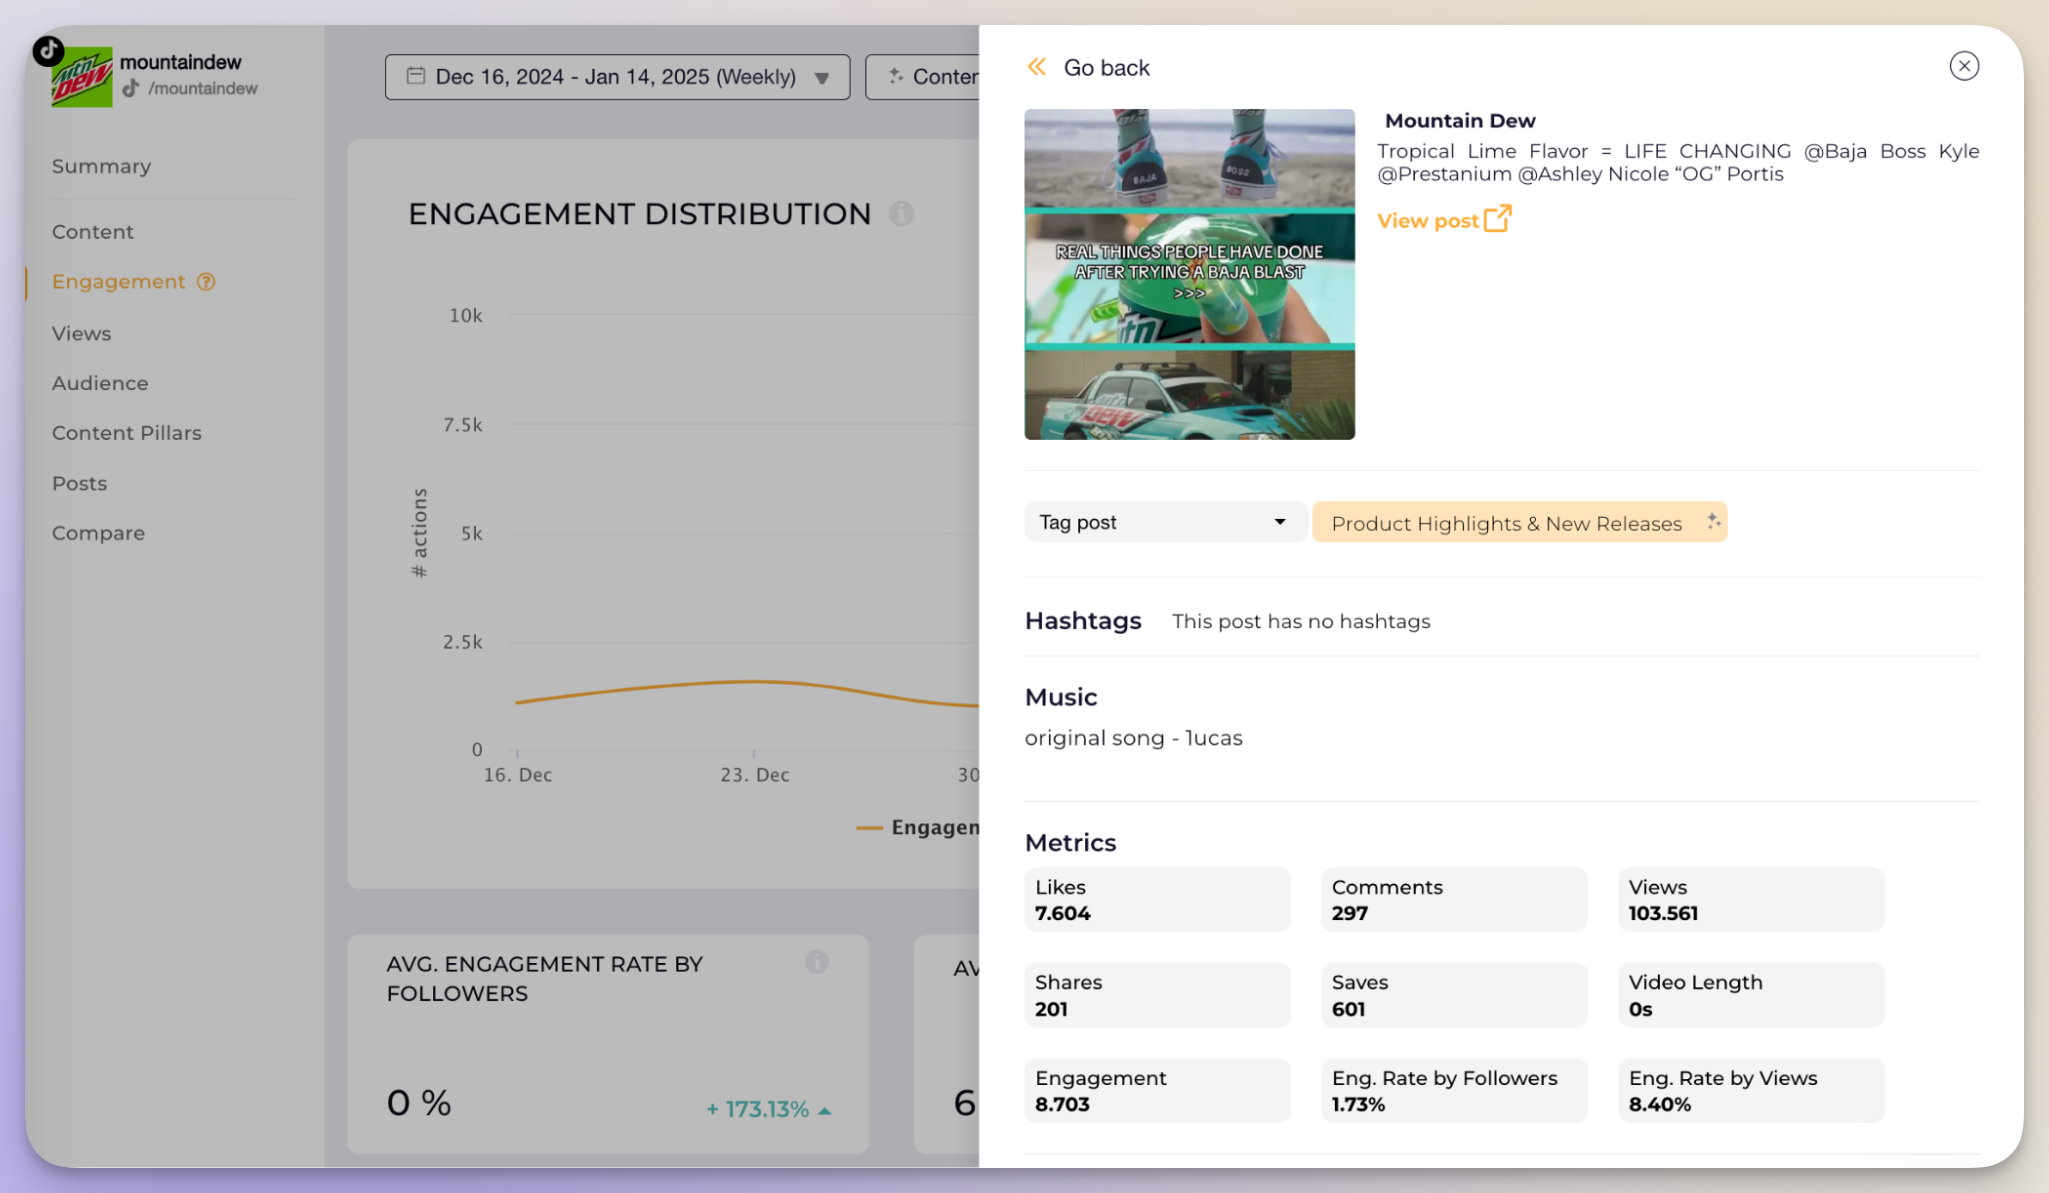Click the post caption text
Viewport: 2049px width, 1193px height.
point(1678,162)
